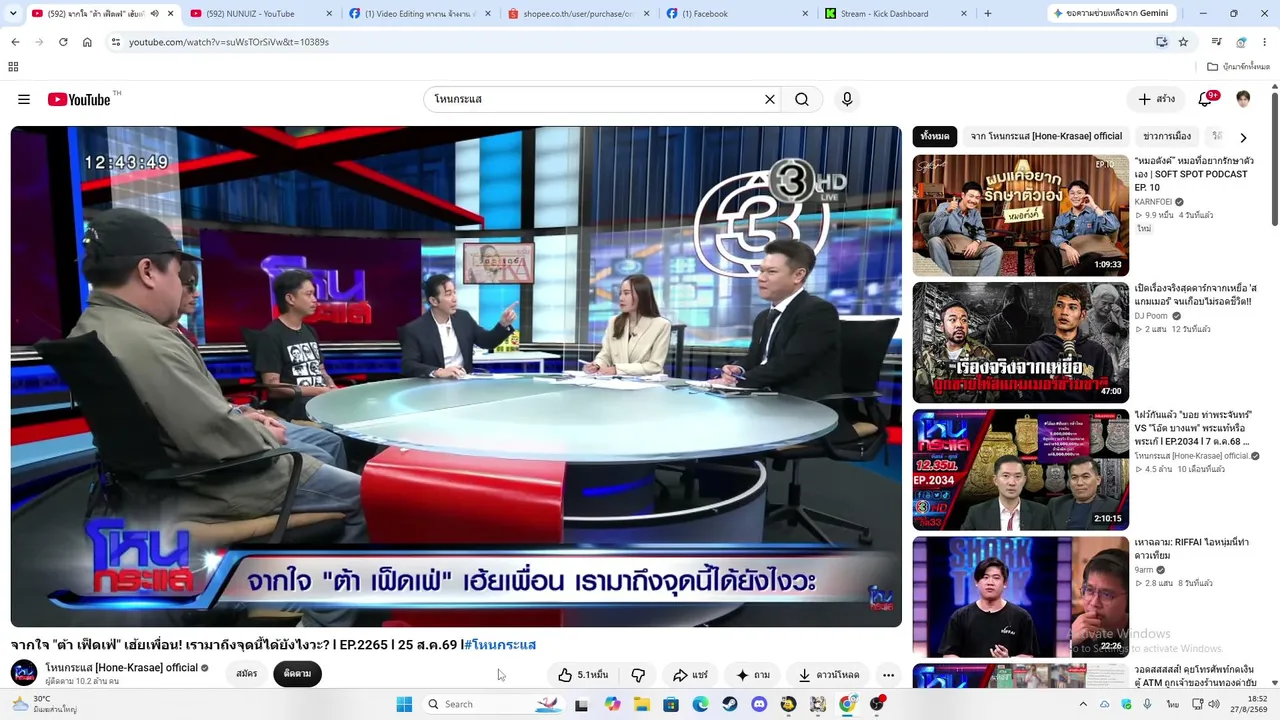Click the สร้าง create button
The height and width of the screenshot is (720, 1280).
[1157, 99]
